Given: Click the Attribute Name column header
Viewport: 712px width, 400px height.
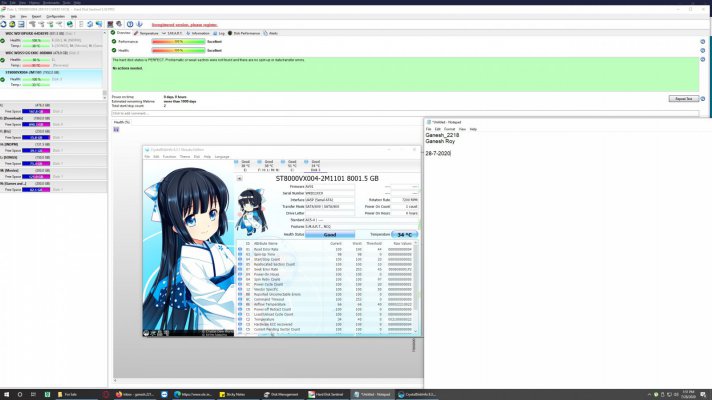Looking at the screenshot, I should pos(266,244).
